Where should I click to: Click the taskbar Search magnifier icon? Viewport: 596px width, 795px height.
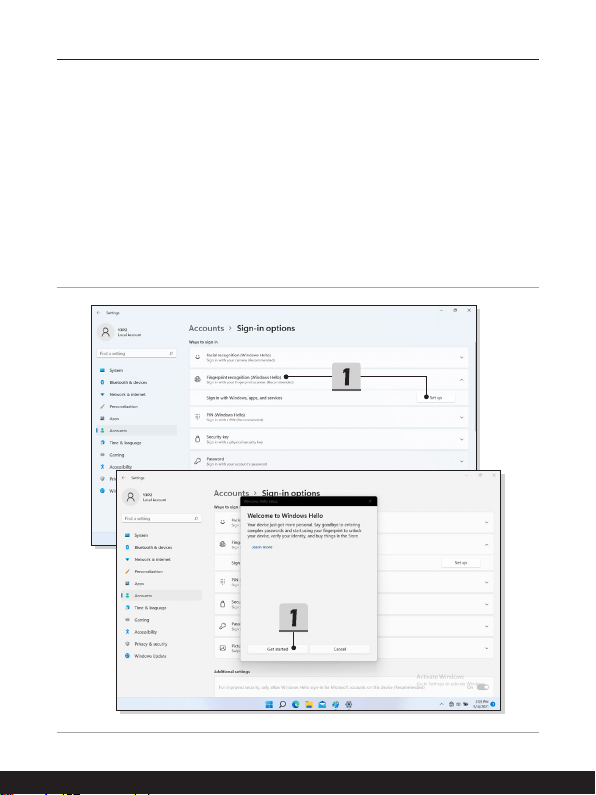click(282, 704)
